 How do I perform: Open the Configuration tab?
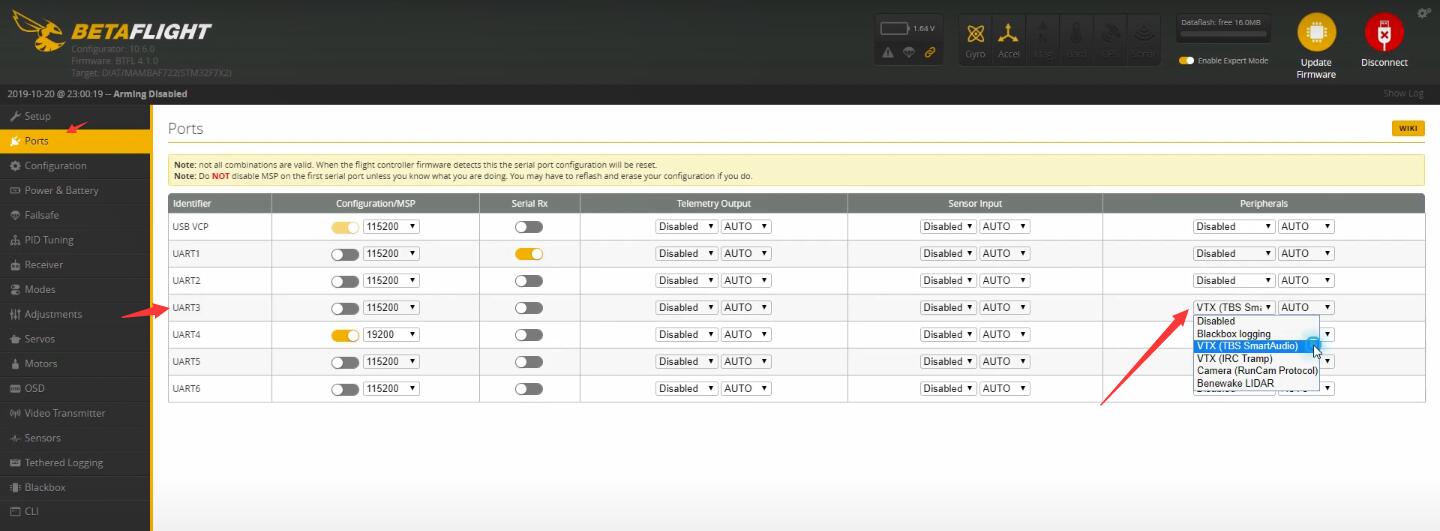76,166
